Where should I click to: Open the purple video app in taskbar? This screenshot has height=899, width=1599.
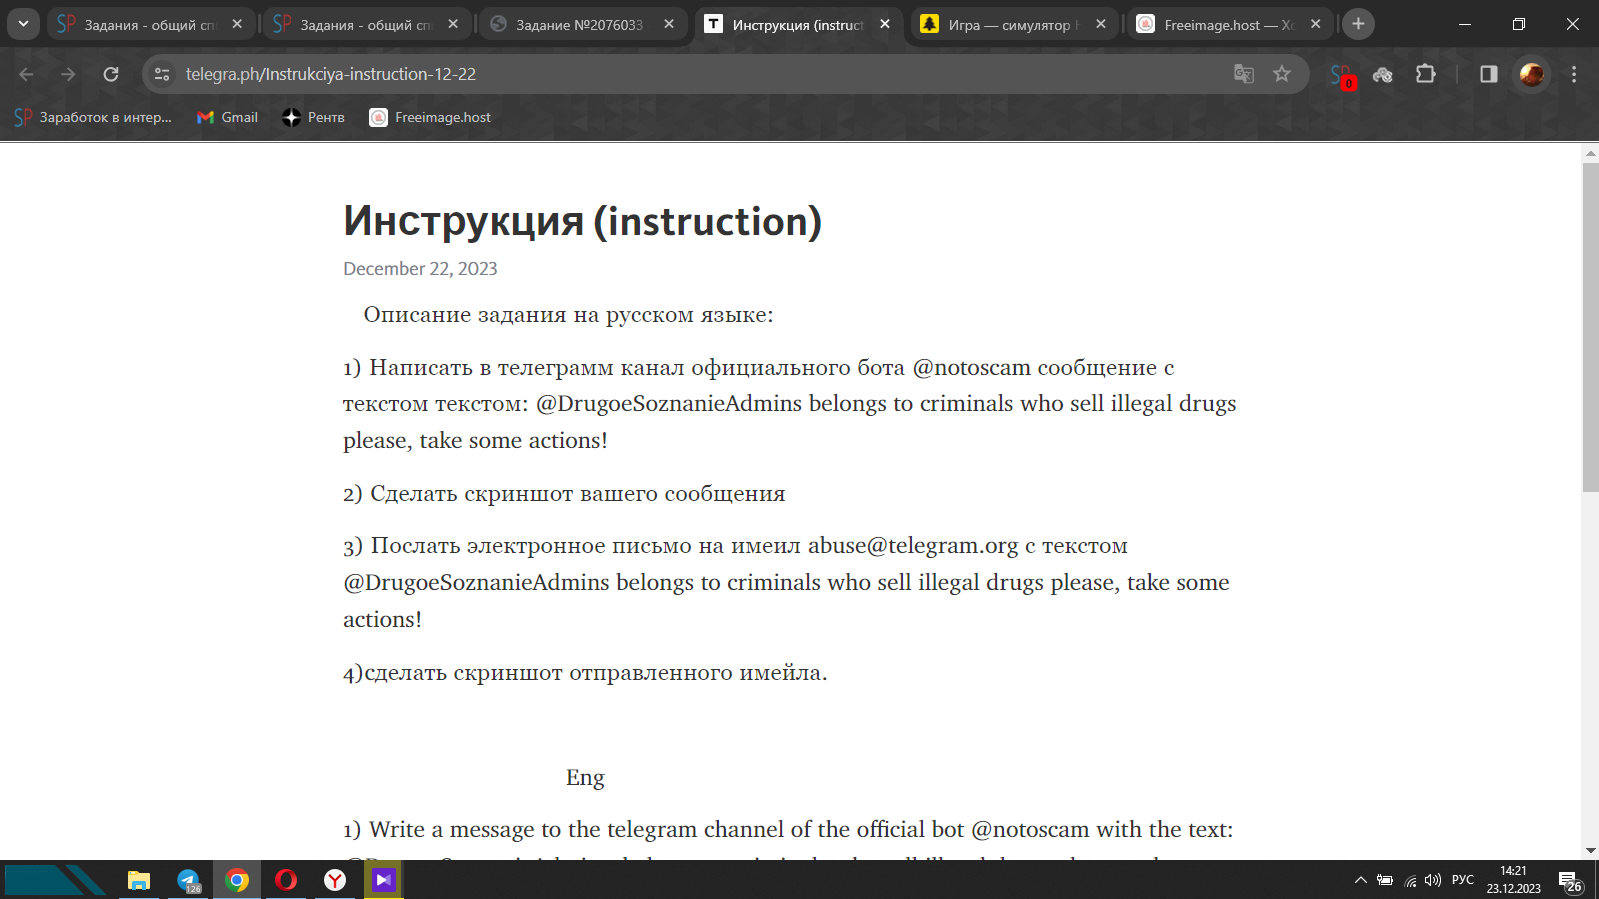point(384,880)
